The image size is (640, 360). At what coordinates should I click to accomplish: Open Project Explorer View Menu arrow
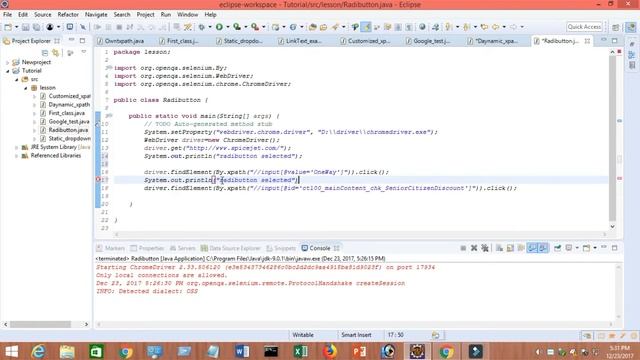pos(84,52)
